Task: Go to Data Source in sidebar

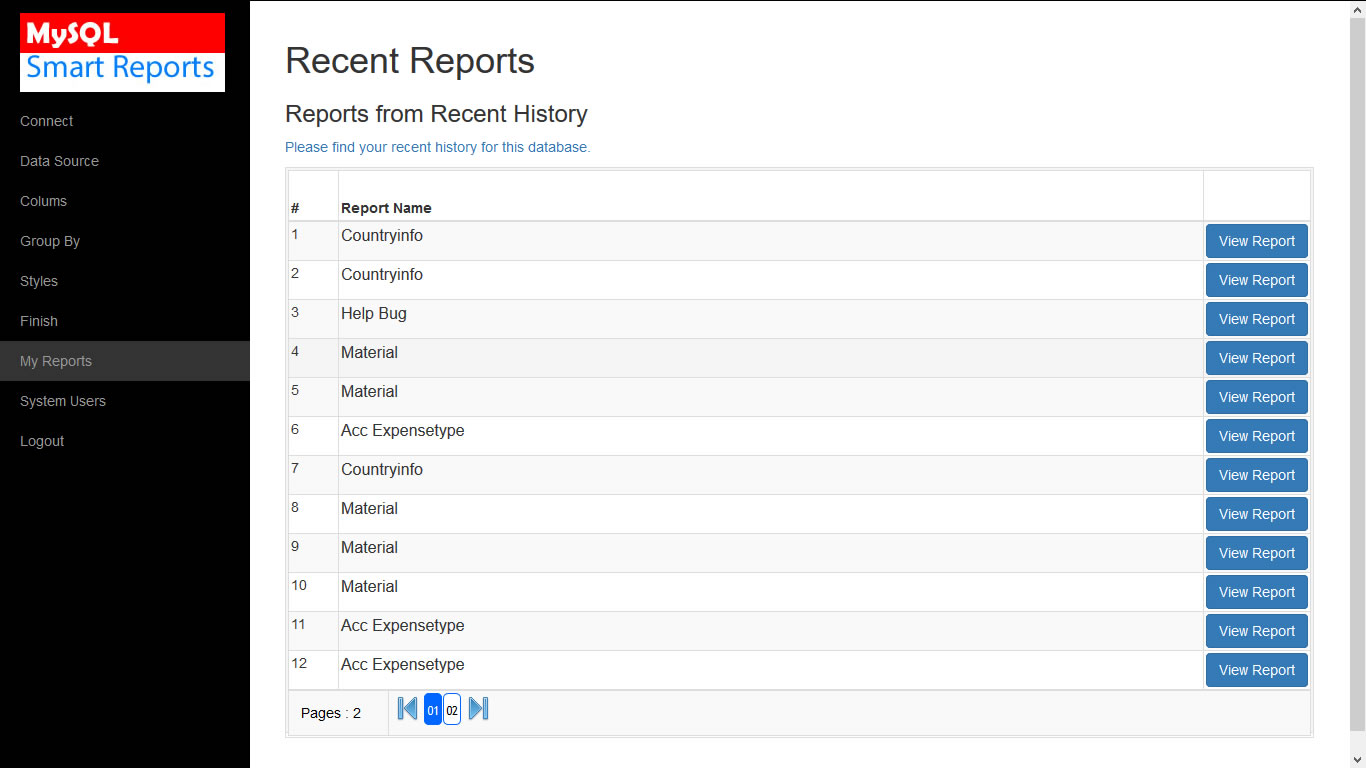Action: coord(59,161)
